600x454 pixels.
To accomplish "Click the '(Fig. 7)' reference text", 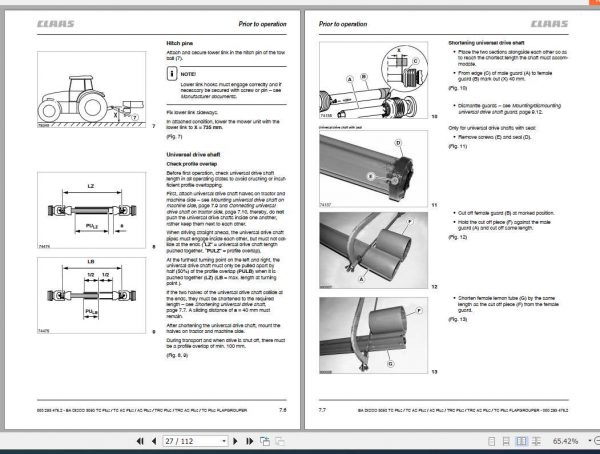I will click(x=174, y=137).
